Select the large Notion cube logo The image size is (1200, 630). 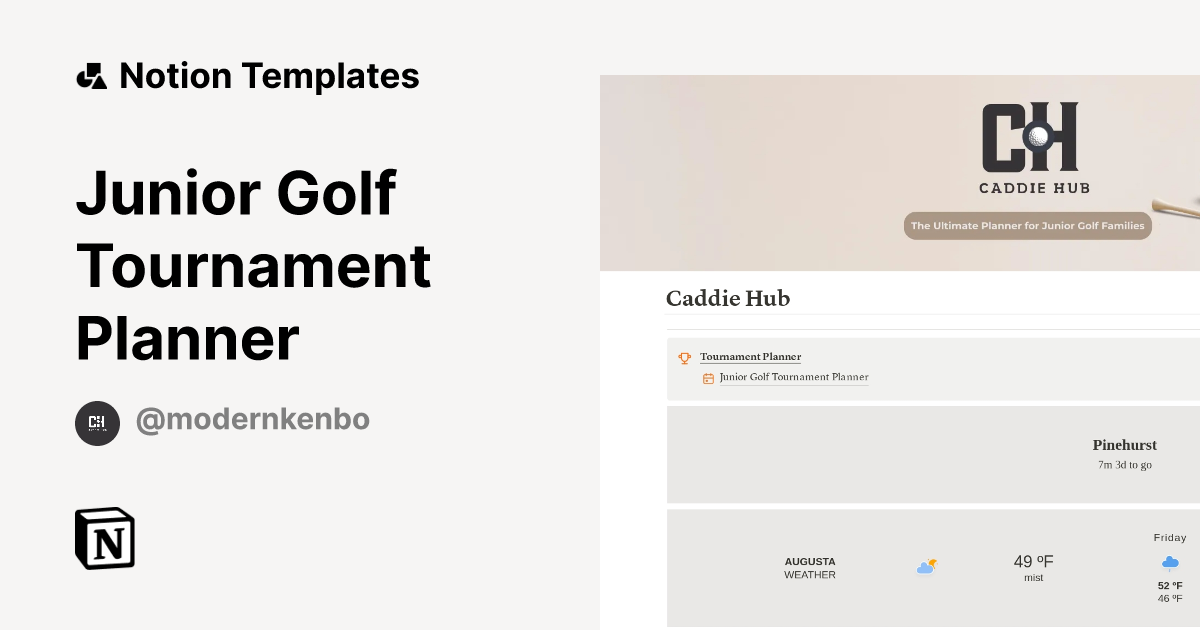105,538
